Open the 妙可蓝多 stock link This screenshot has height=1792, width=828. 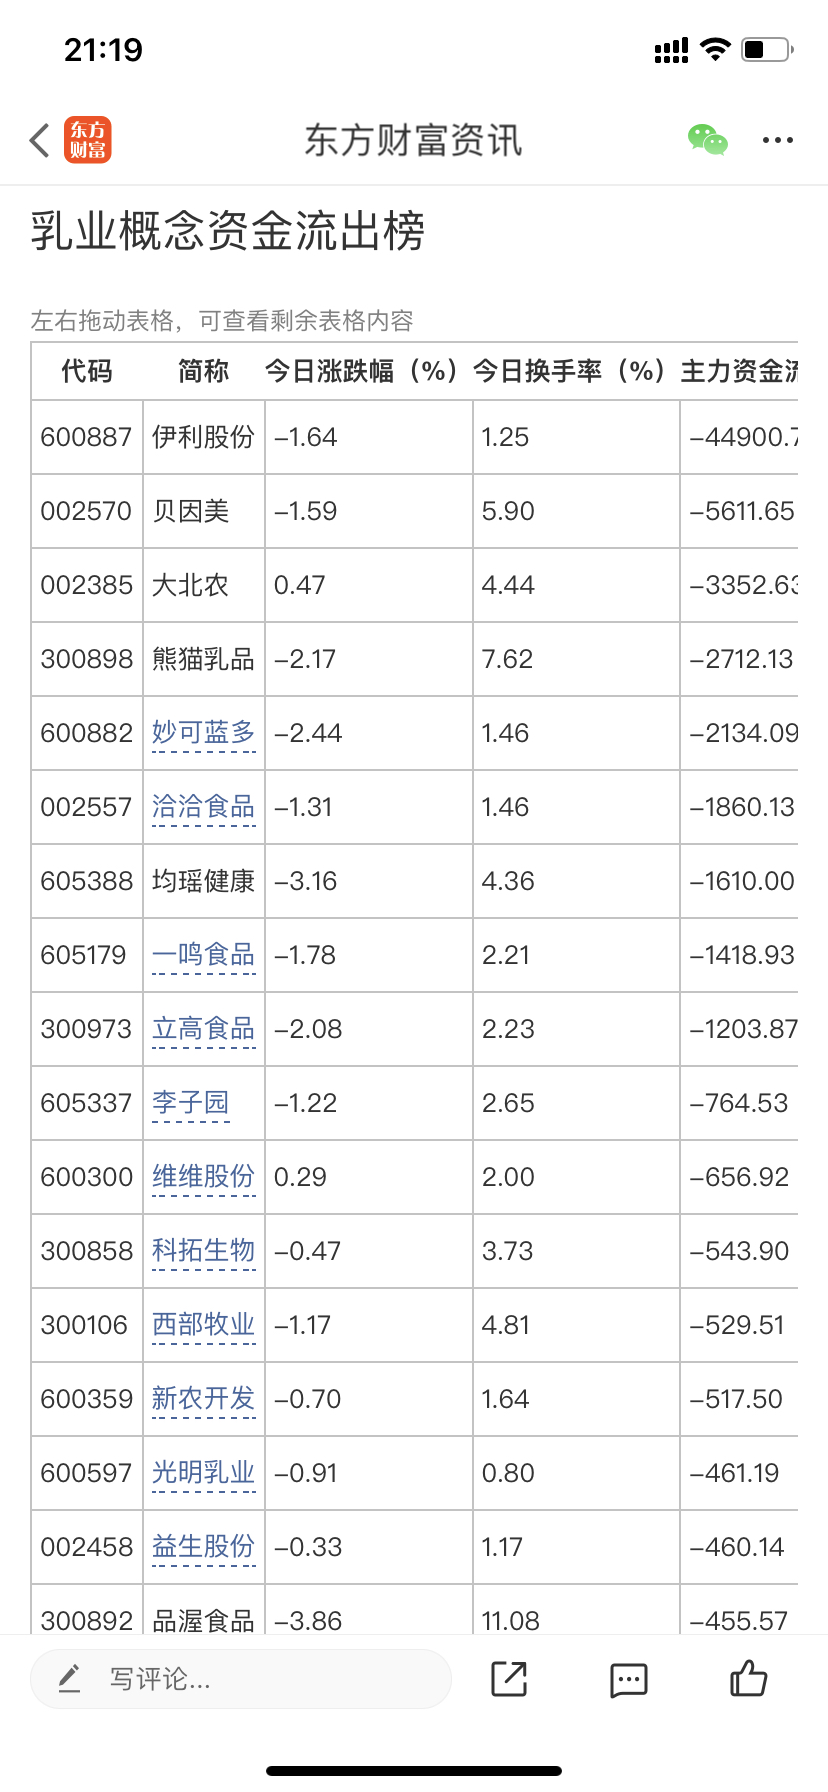[204, 733]
